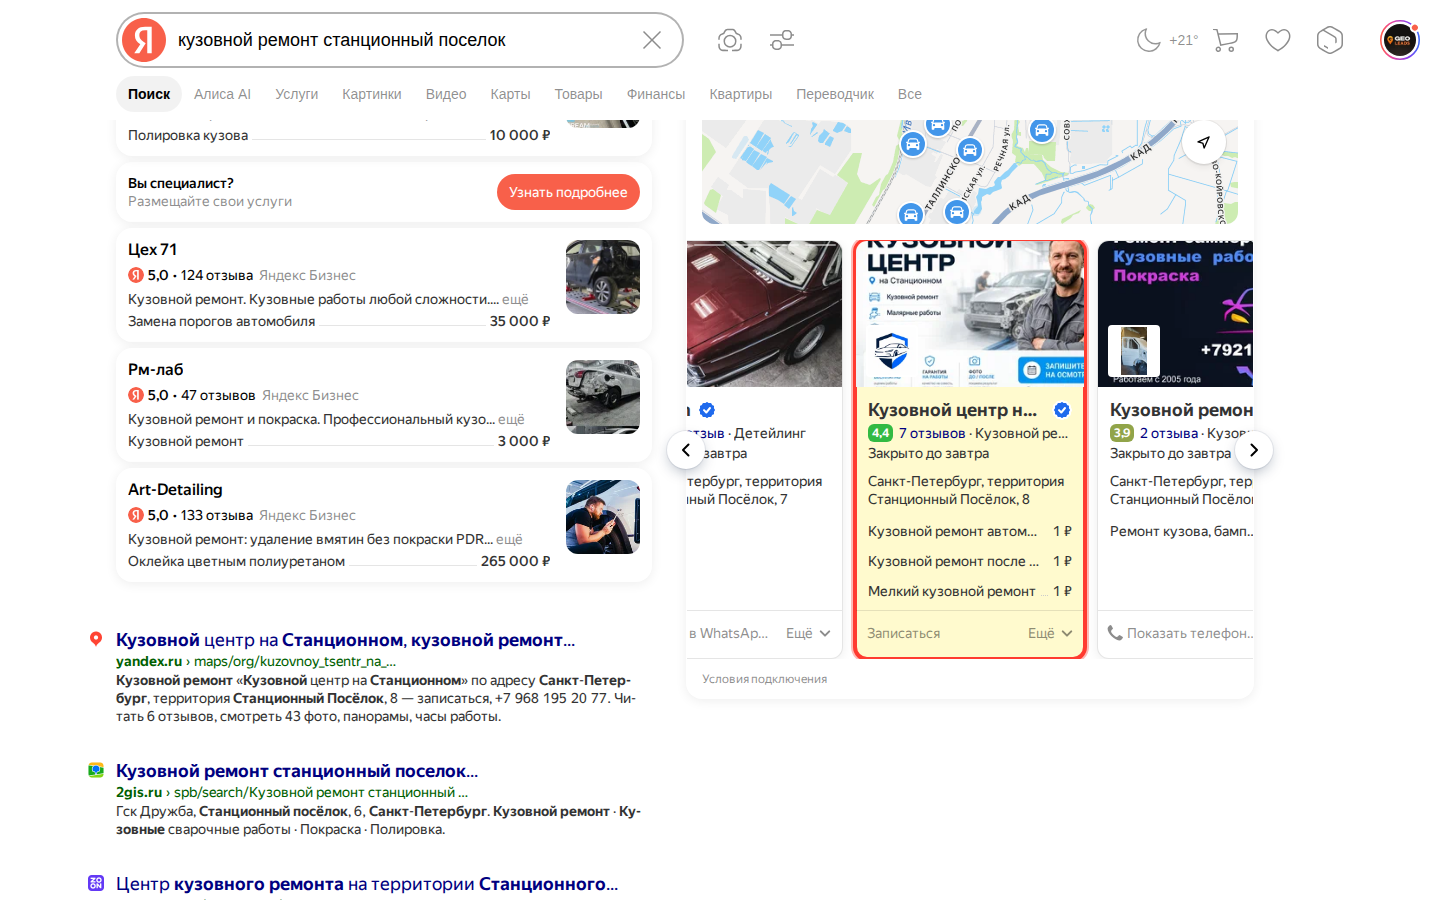Open the Финансы tab

pos(656,94)
